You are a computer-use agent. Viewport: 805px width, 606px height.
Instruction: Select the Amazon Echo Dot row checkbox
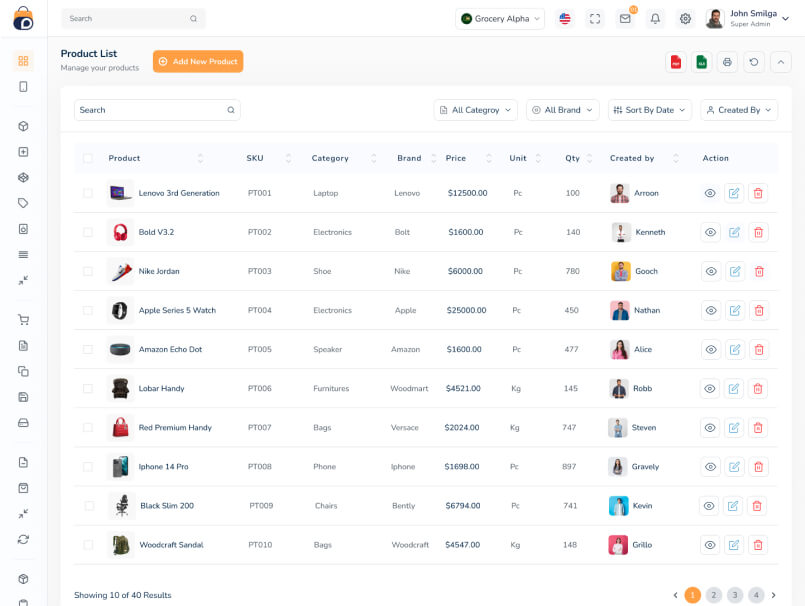point(88,349)
